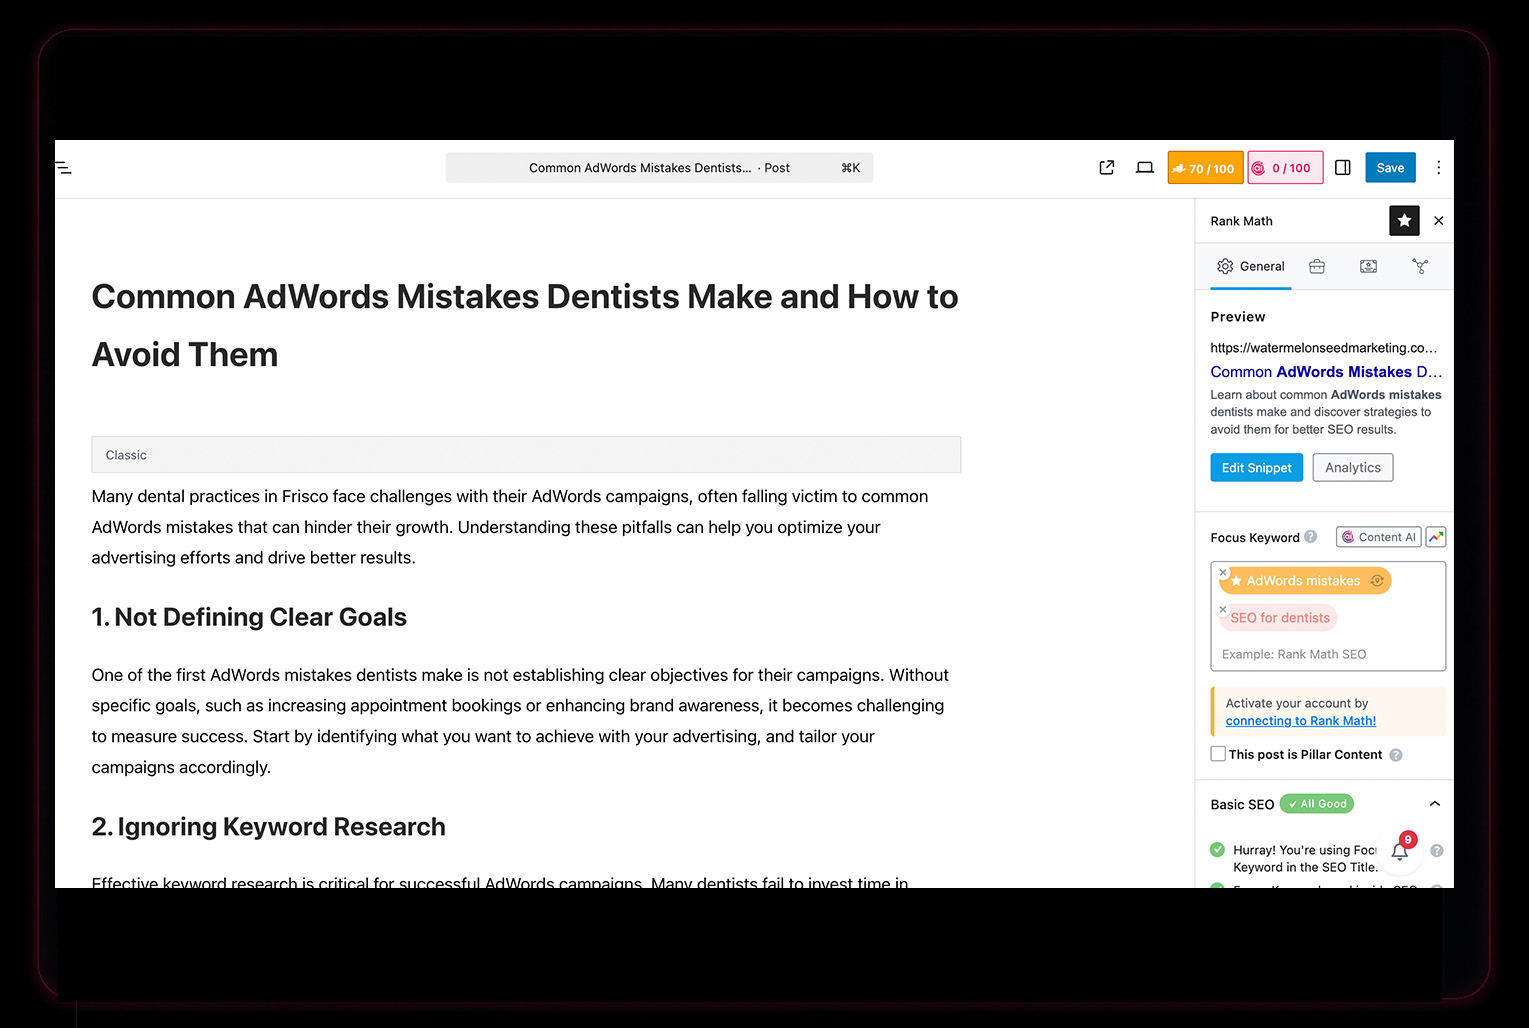The width and height of the screenshot is (1529, 1028).
Task: Open the Google Trends chart icon
Action: (x=1436, y=537)
